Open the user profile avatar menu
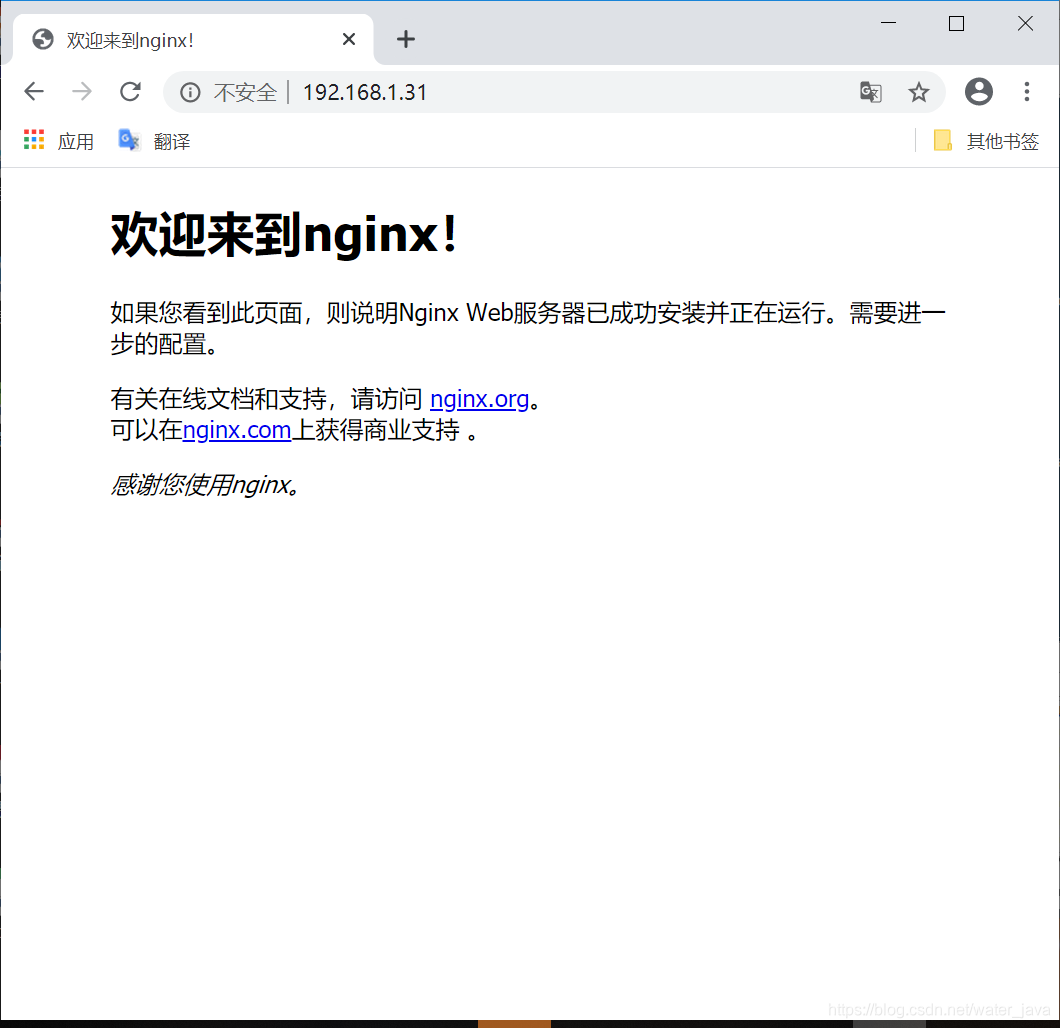The image size is (1060, 1028). 978,91
